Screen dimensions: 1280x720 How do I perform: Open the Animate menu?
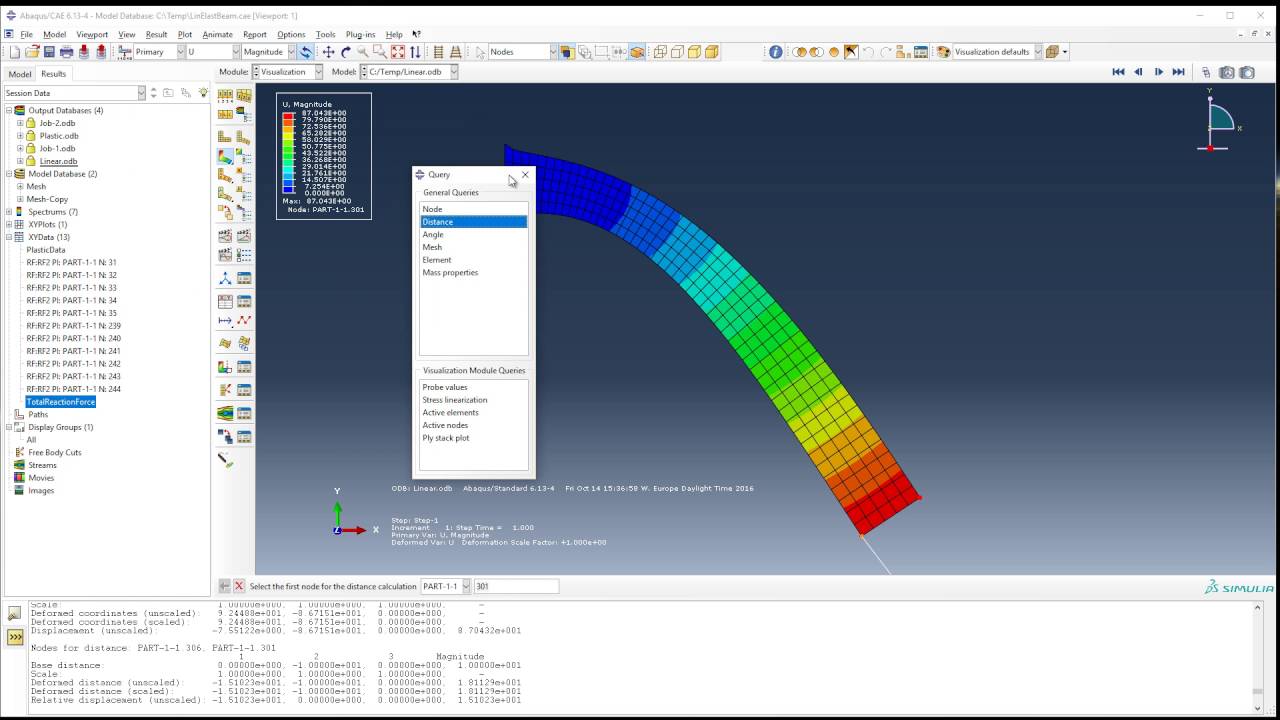click(217, 34)
